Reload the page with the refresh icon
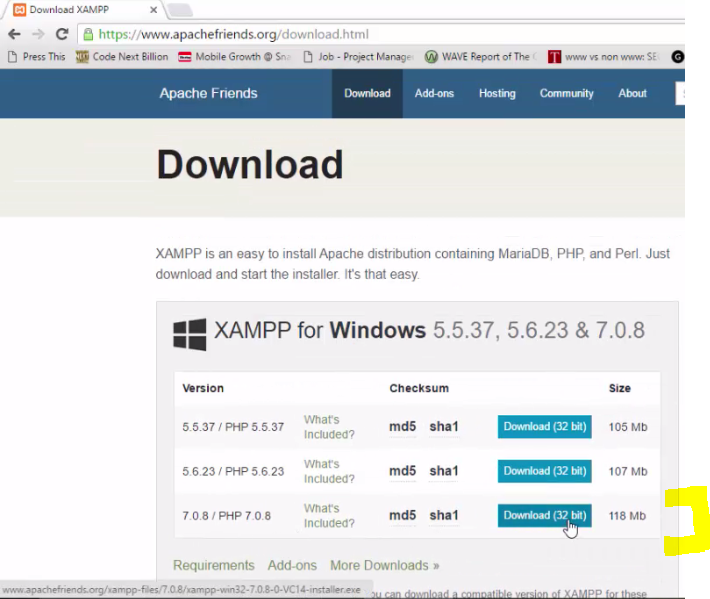 (x=62, y=34)
